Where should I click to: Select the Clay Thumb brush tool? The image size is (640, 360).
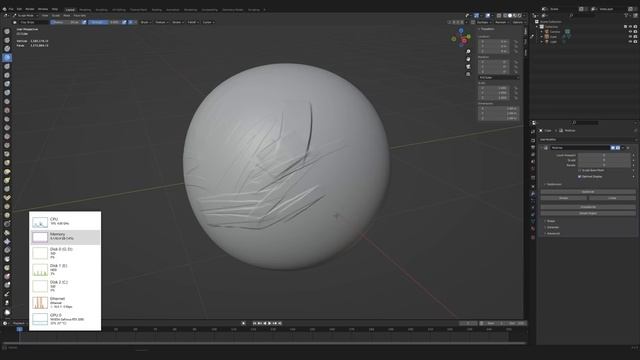tap(7, 66)
